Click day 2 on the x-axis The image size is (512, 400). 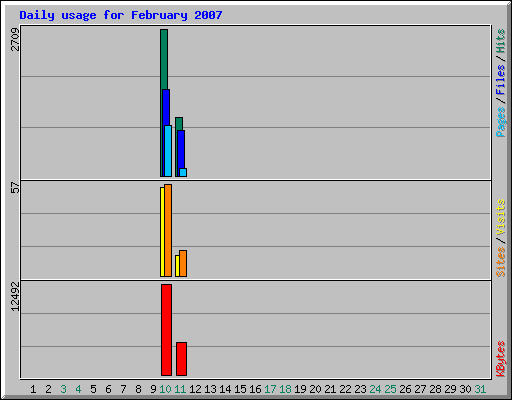coord(48,389)
